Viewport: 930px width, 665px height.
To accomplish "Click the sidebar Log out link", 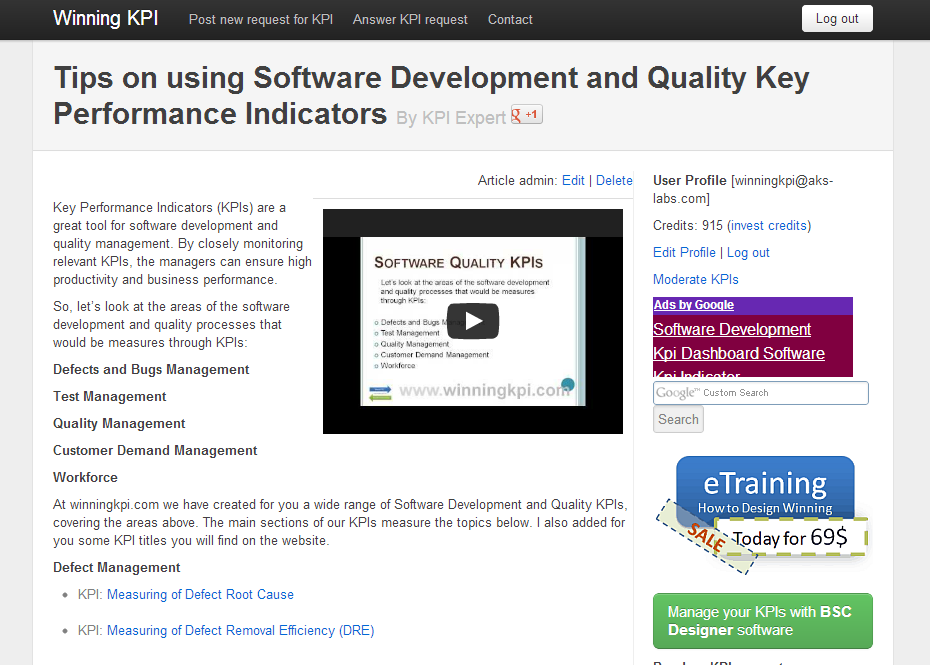I will click(748, 253).
